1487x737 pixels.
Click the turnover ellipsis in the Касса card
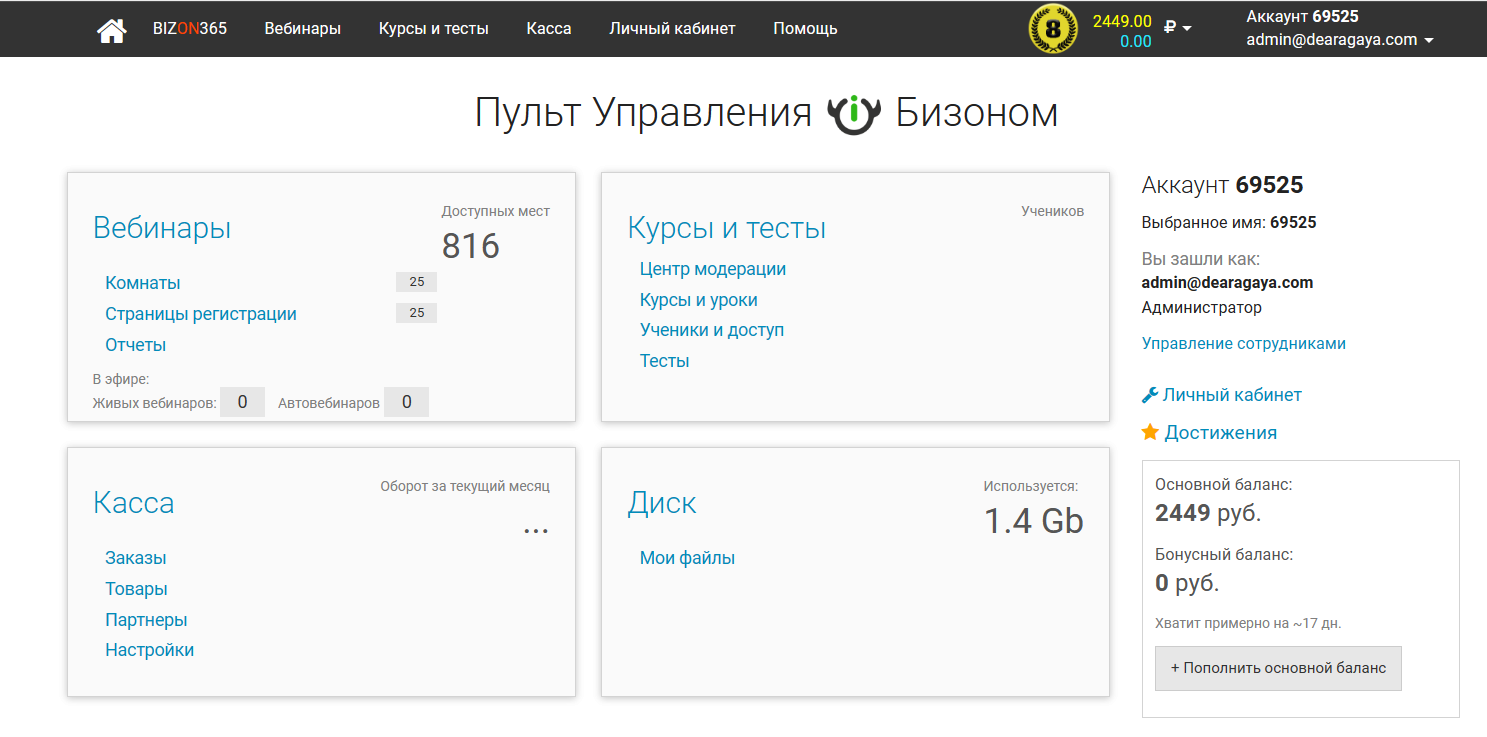pyautogui.click(x=536, y=530)
